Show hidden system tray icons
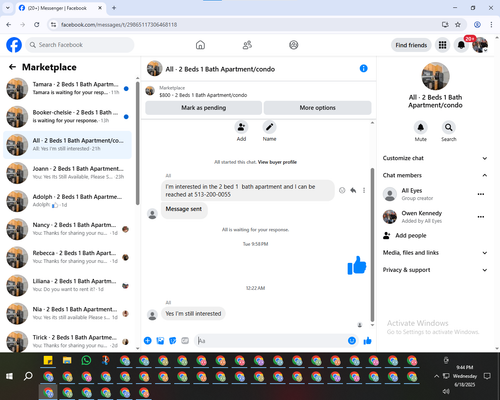 coord(436,376)
